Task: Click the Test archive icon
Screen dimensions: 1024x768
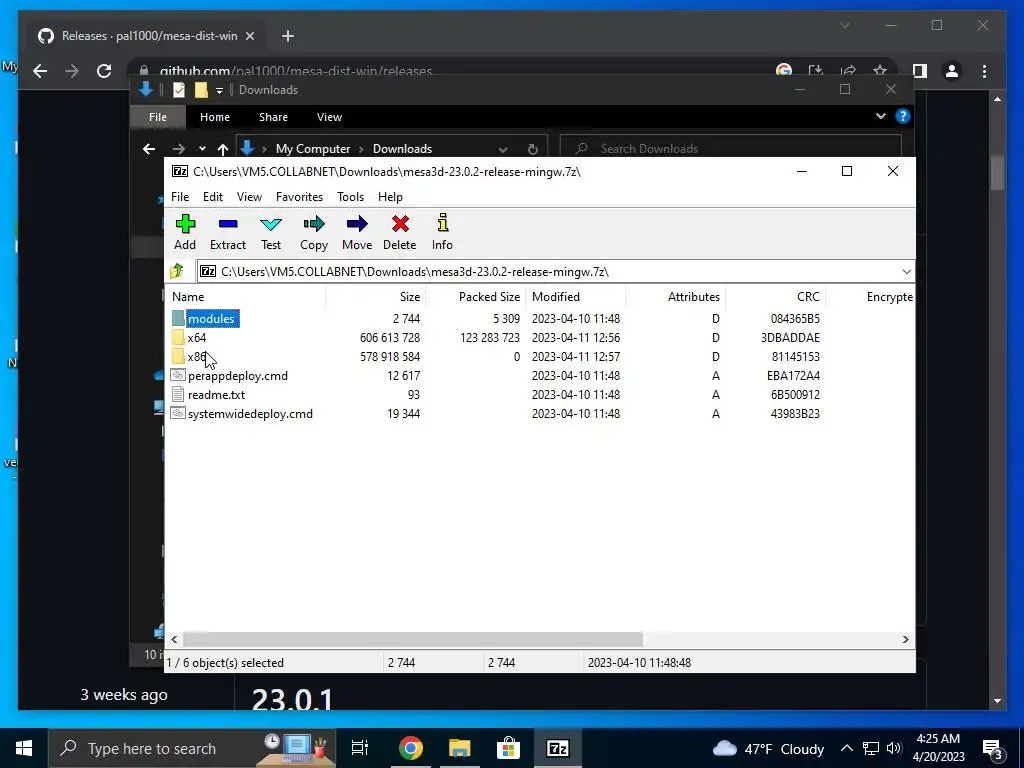Action: point(270,225)
